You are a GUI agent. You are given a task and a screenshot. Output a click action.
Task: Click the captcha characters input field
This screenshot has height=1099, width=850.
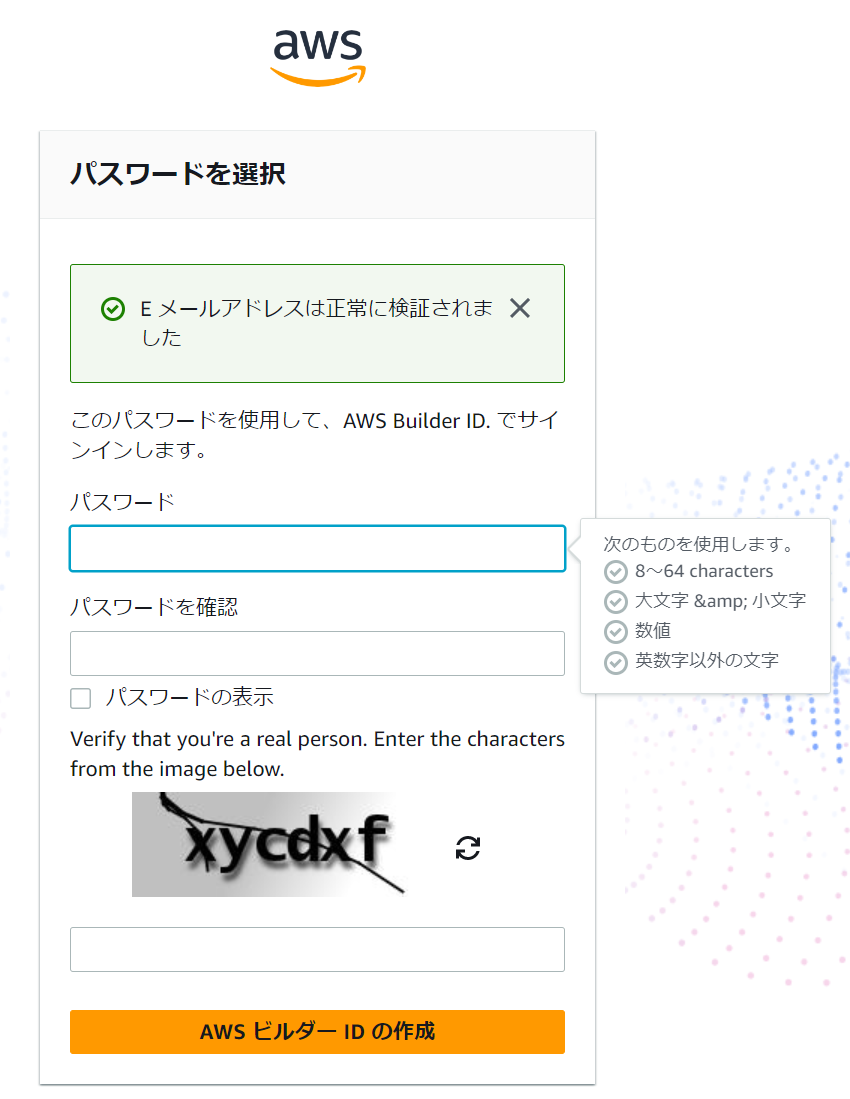[317, 950]
